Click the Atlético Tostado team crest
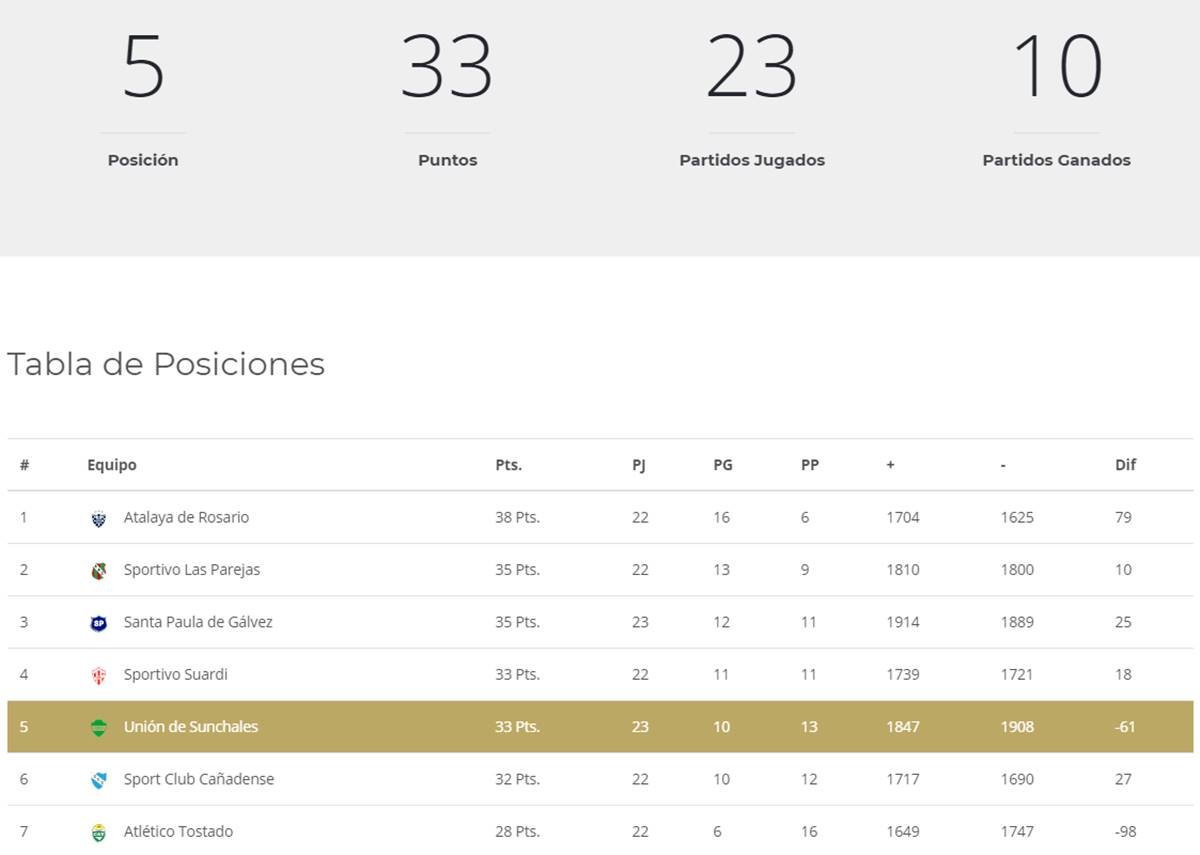The width and height of the screenshot is (1200, 855). point(98,832)
